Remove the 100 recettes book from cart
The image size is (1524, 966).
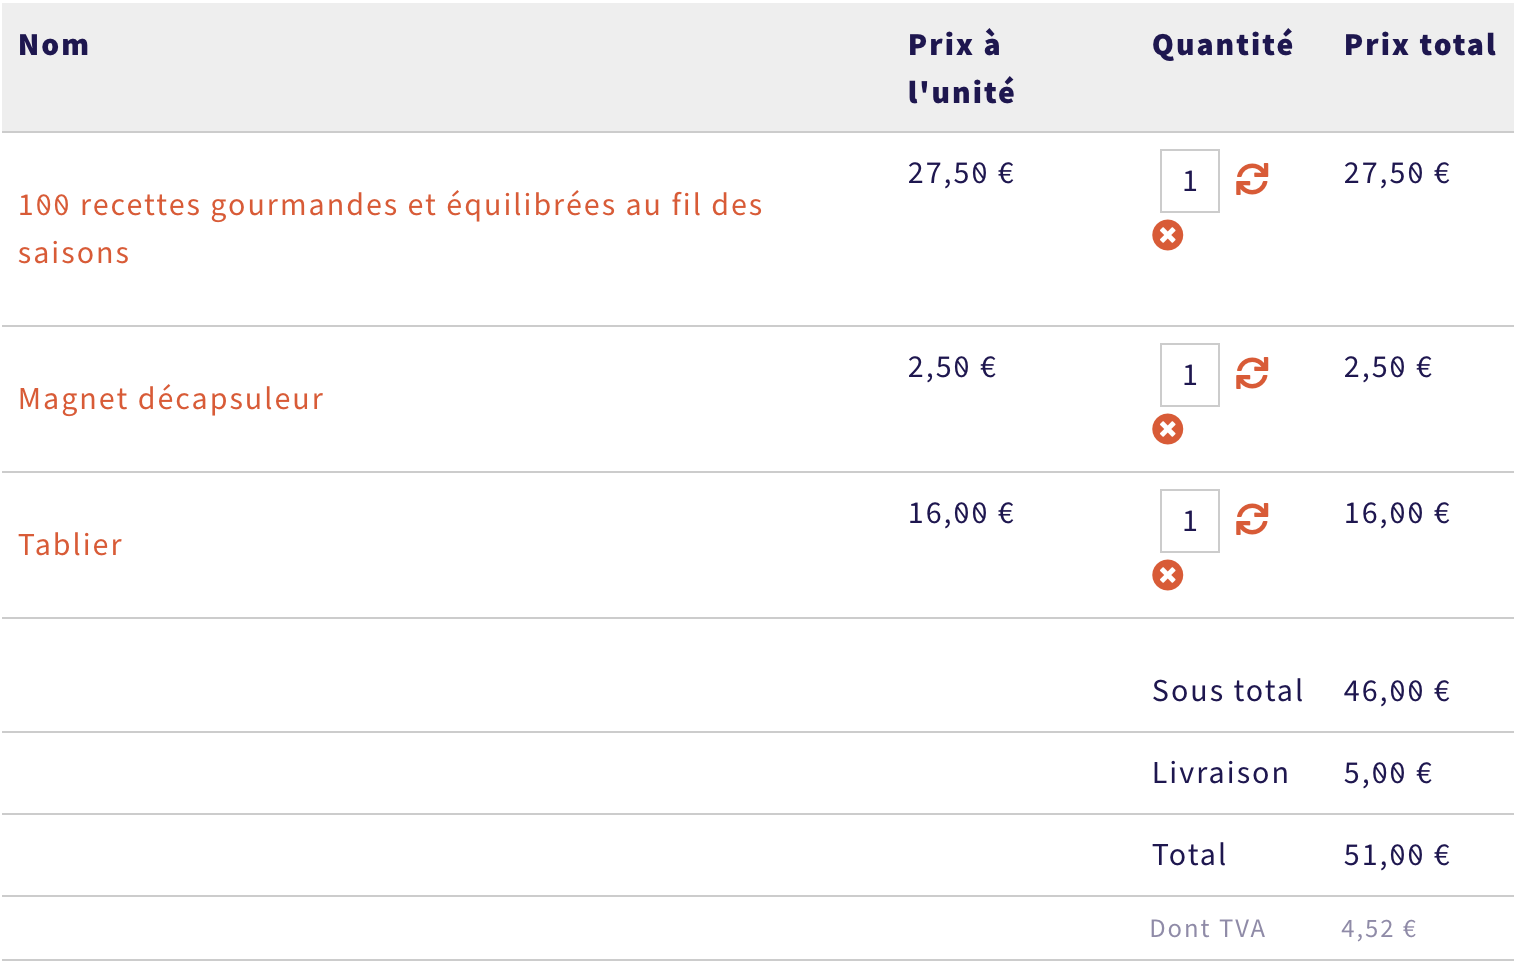click(1167, 235)
